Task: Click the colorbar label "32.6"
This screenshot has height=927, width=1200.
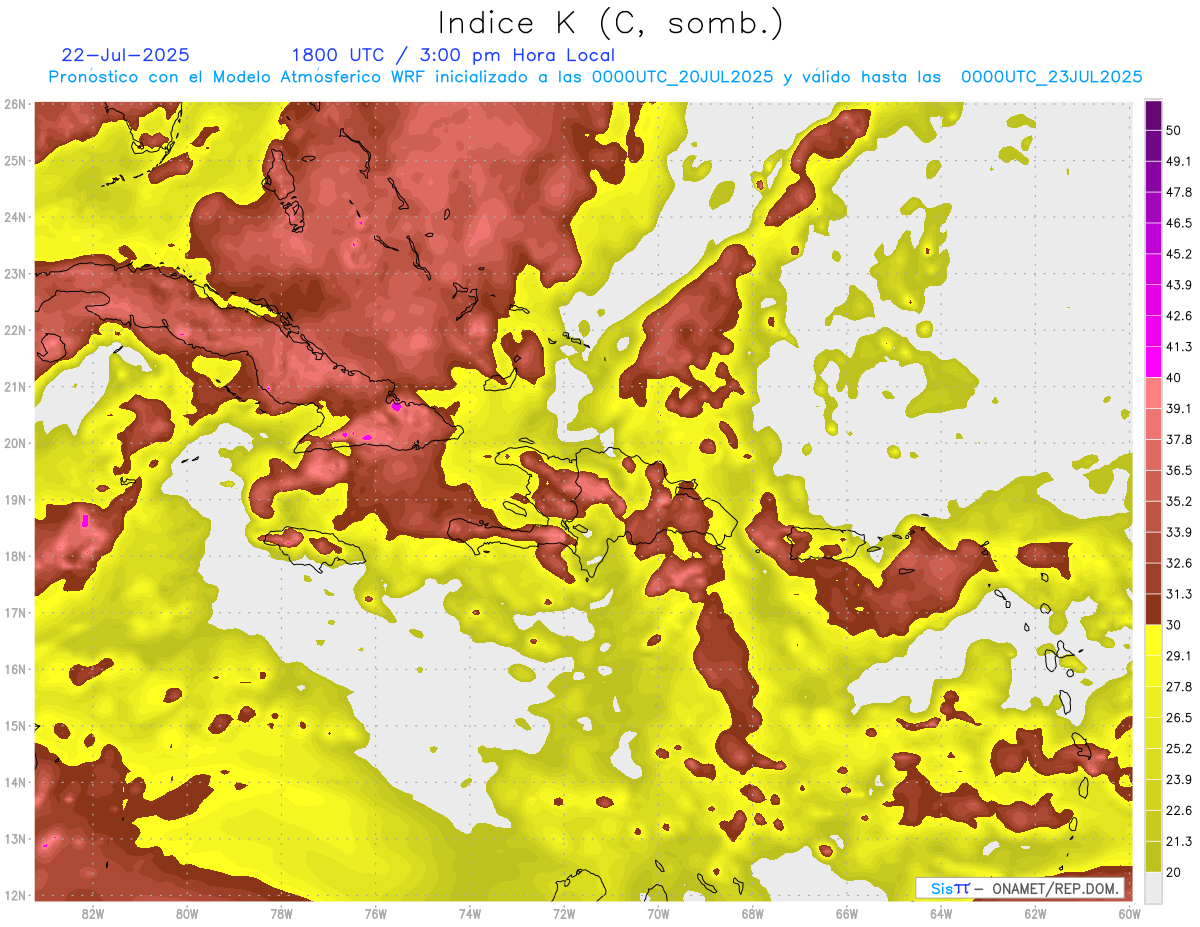Action: click(1178, 563)
